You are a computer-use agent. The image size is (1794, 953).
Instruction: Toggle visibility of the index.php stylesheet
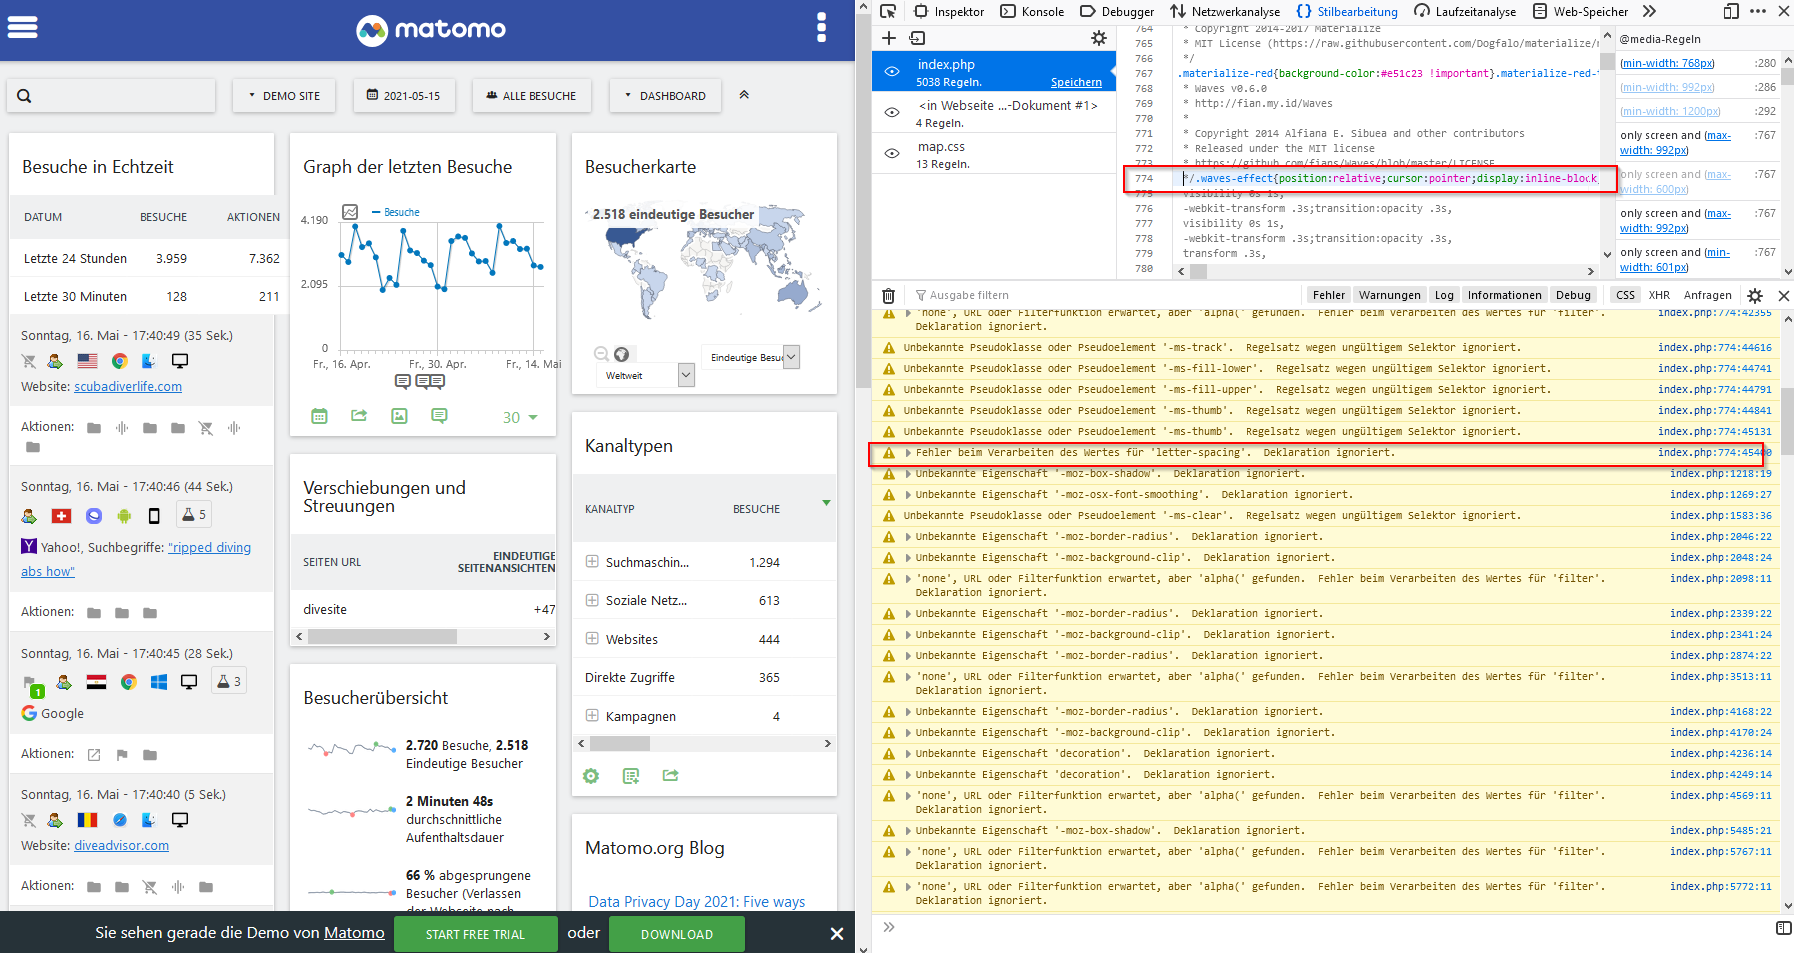(892, 72)
